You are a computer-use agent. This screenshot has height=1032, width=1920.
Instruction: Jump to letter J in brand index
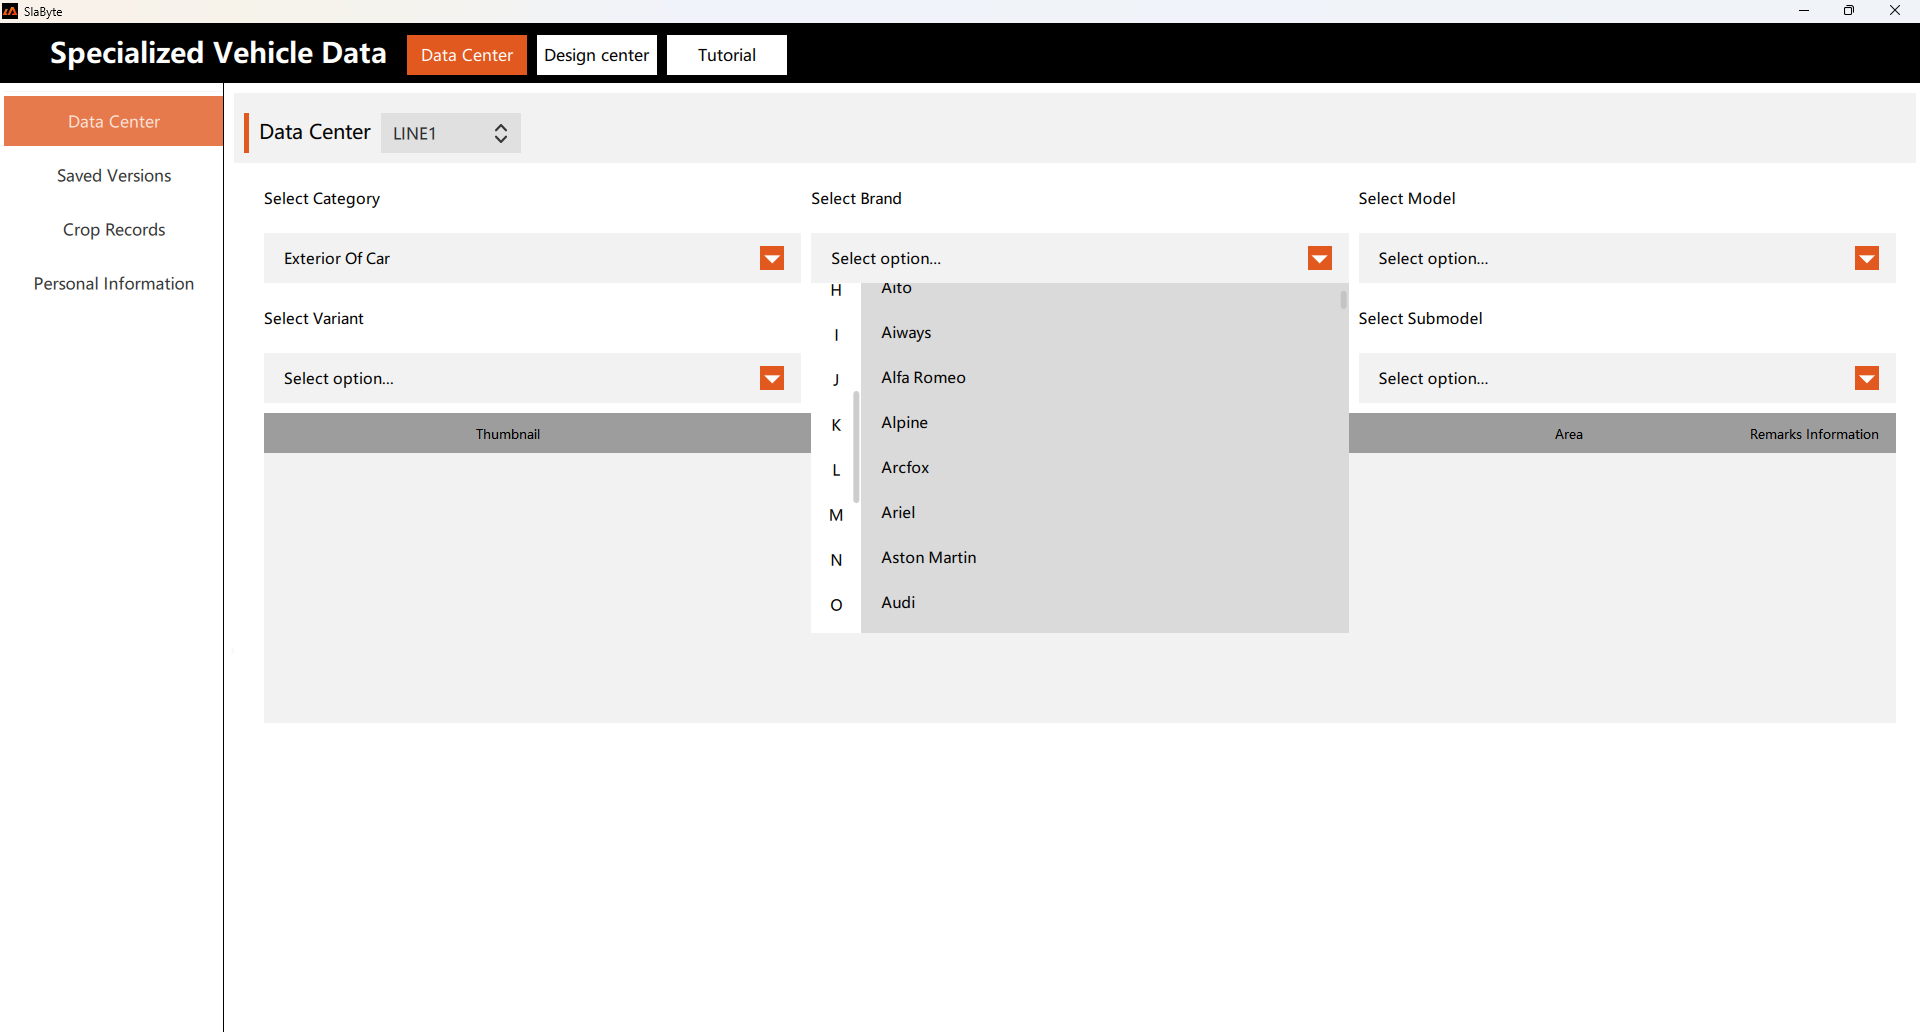836,380
